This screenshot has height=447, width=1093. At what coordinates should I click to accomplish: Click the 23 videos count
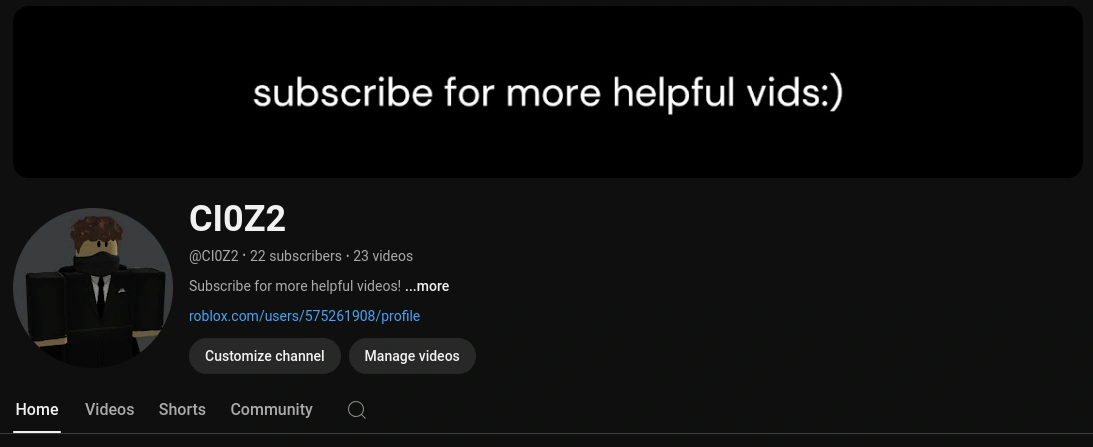(383, 256)
